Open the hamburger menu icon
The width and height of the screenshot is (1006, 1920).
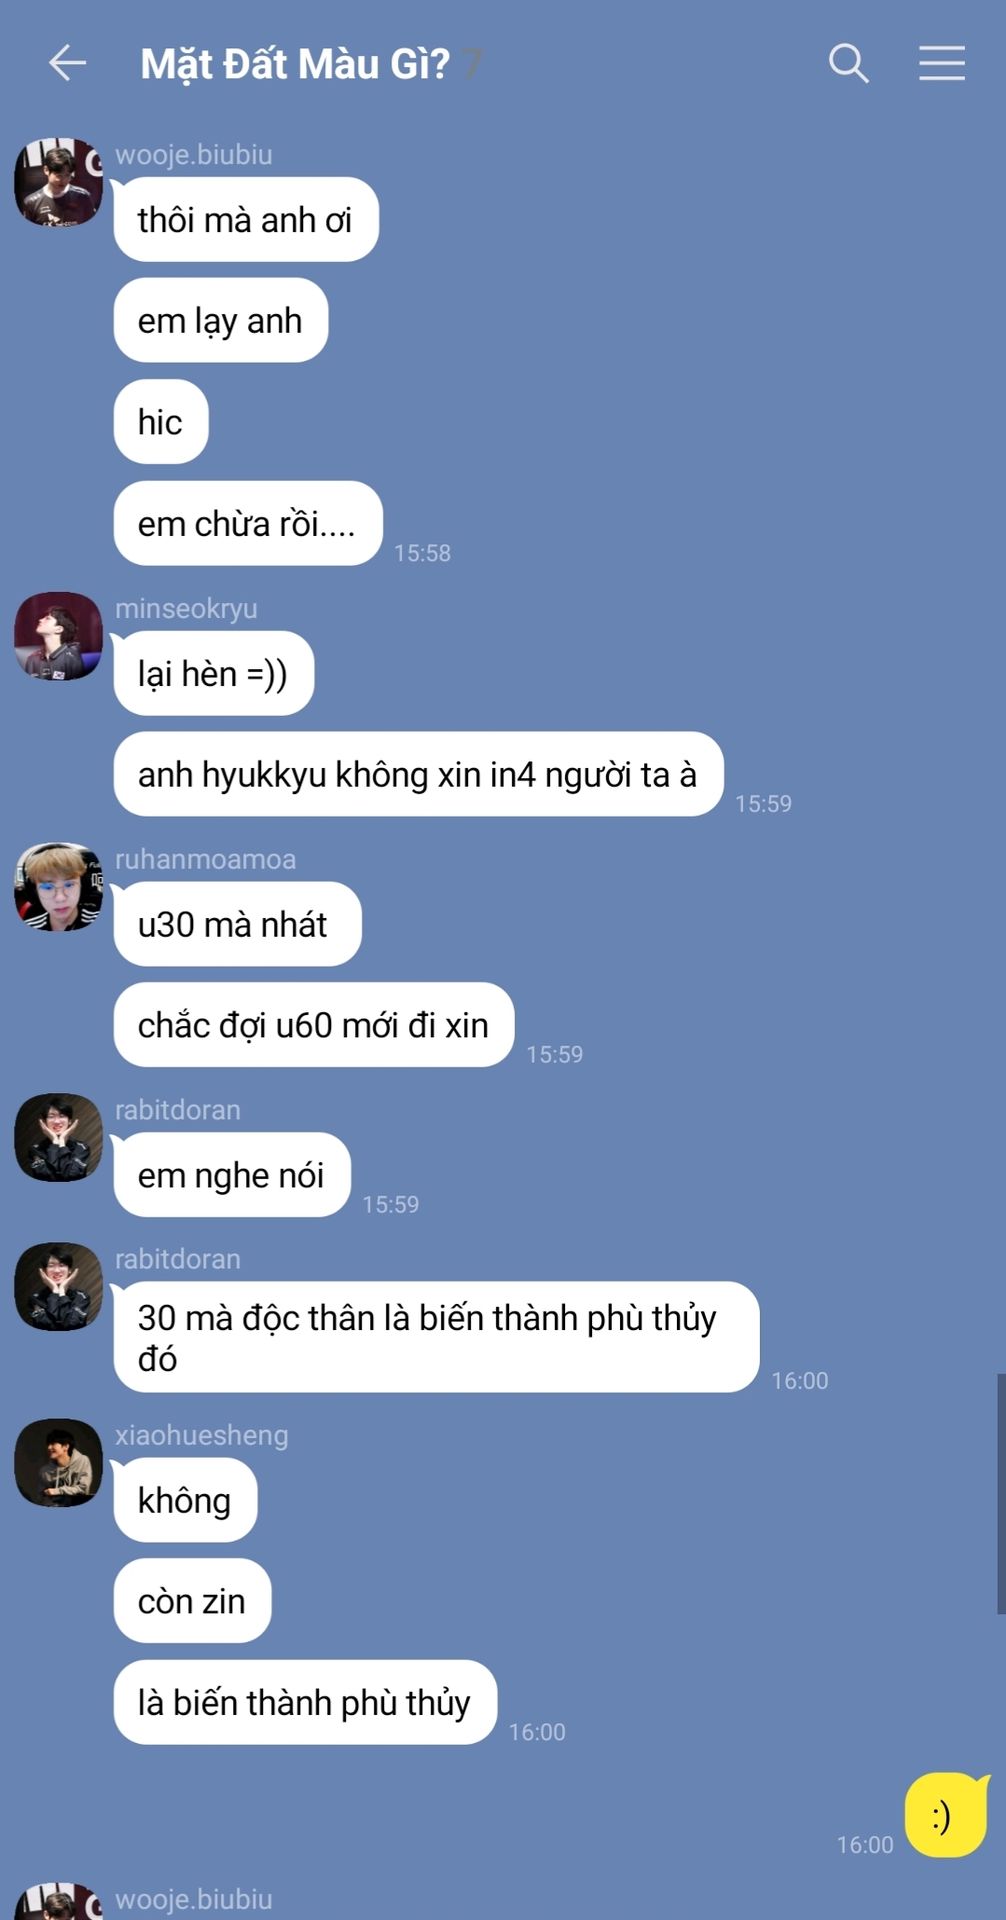[x=942, y=63]
